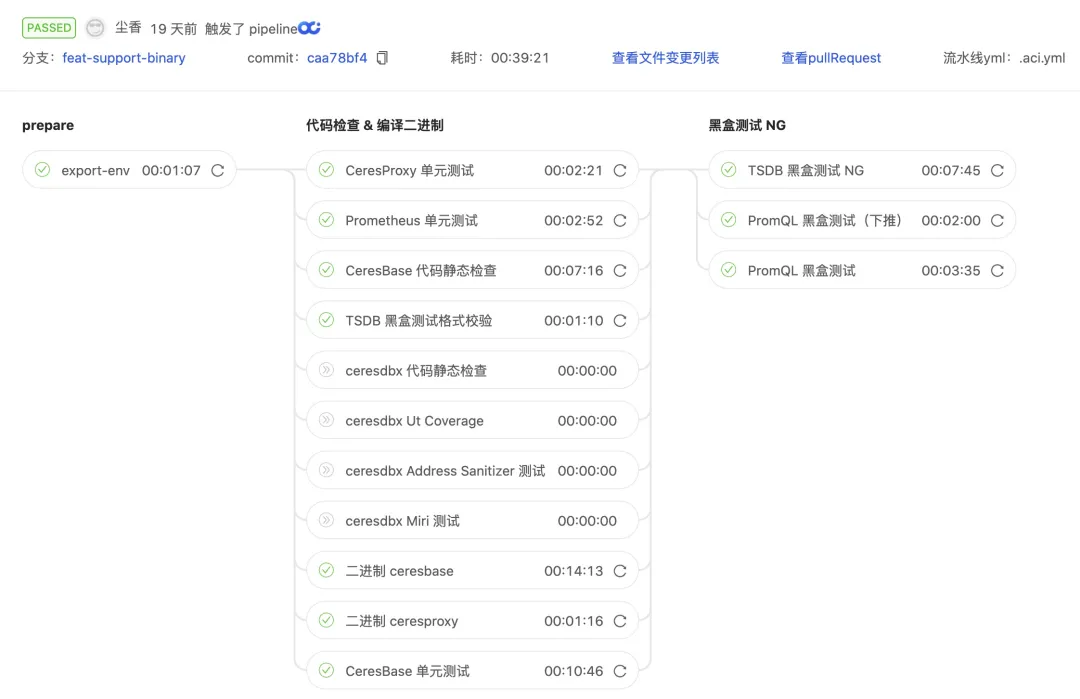Image resolution: width=1080 pixels, height=699 pixels.
Task: Open the export-env job row
Action: pyautogui.click(x=129, y=170)
